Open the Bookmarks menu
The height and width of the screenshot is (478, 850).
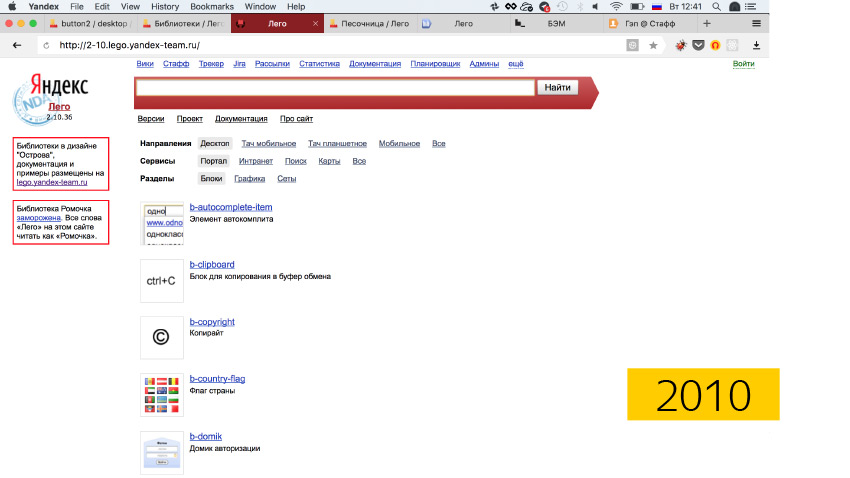(x=212, y=7)
